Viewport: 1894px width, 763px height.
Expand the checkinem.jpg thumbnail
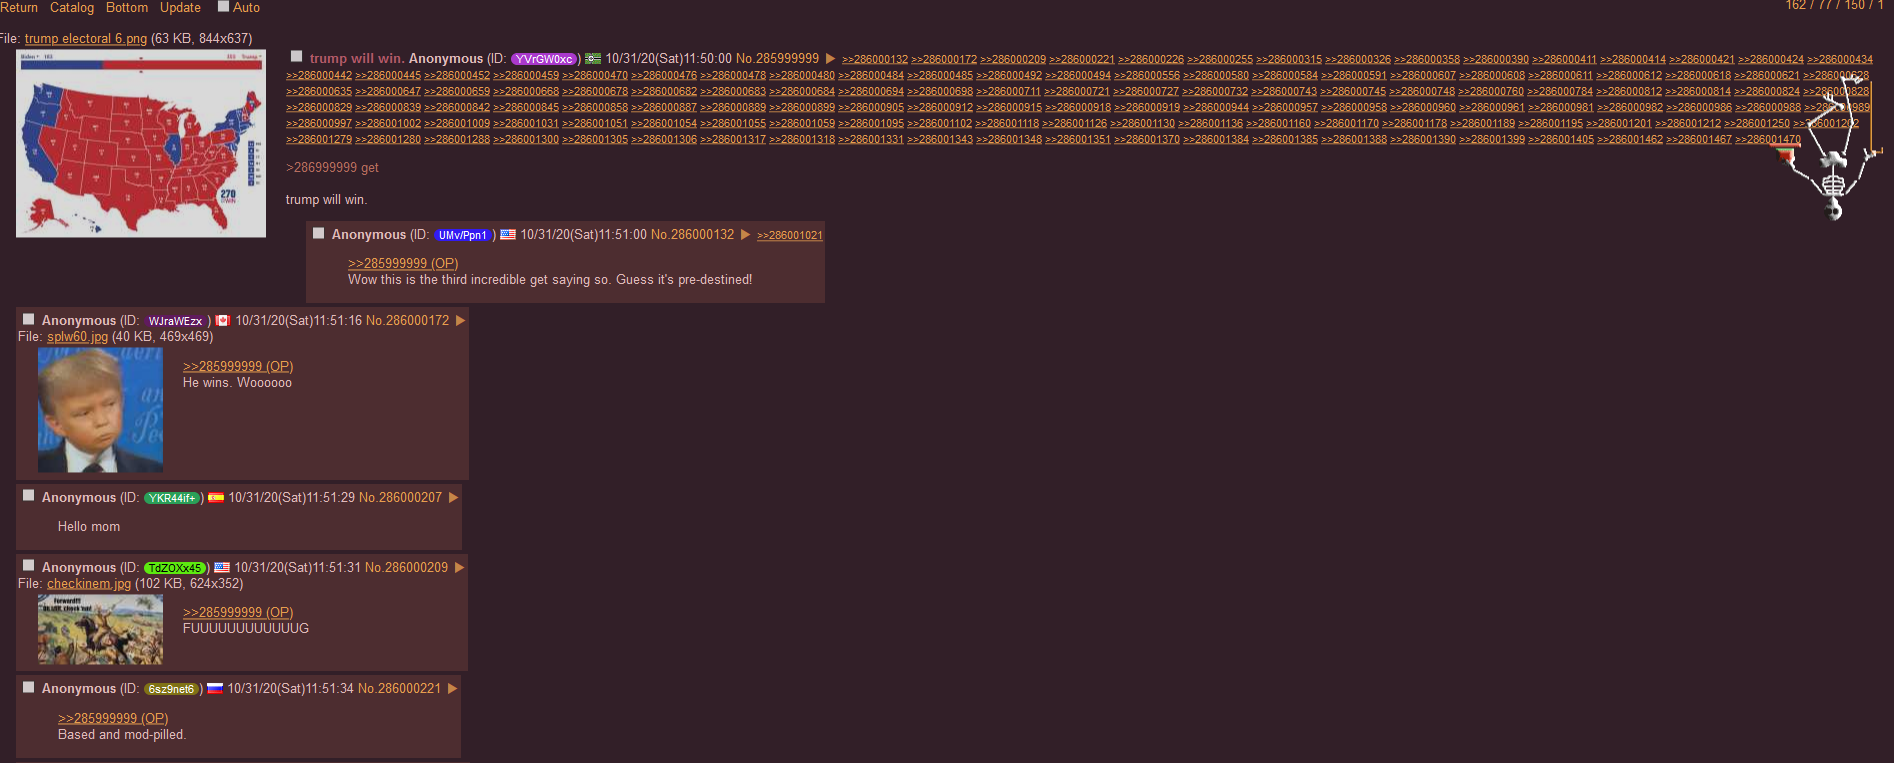pos(100,630)
